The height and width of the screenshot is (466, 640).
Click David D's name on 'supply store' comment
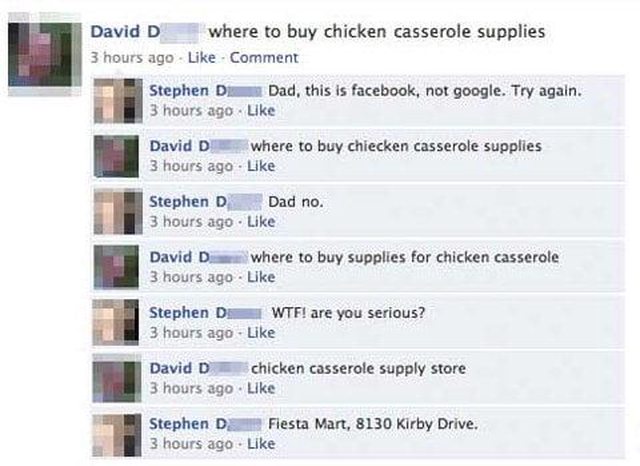click(199, 368)
